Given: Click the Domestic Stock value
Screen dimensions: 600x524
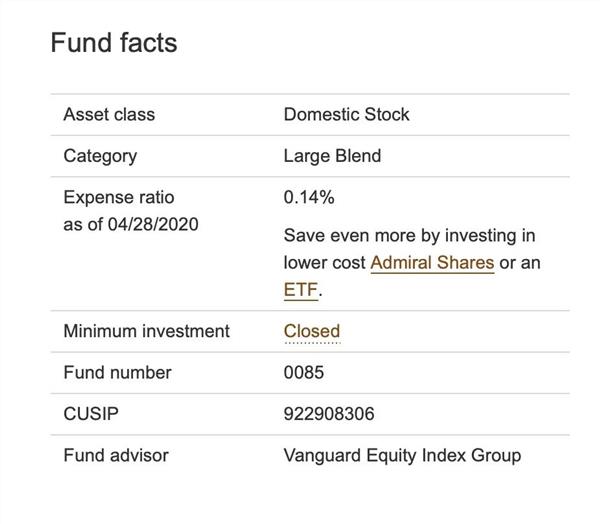Looking at the screenshot, I should pos(346,114).
